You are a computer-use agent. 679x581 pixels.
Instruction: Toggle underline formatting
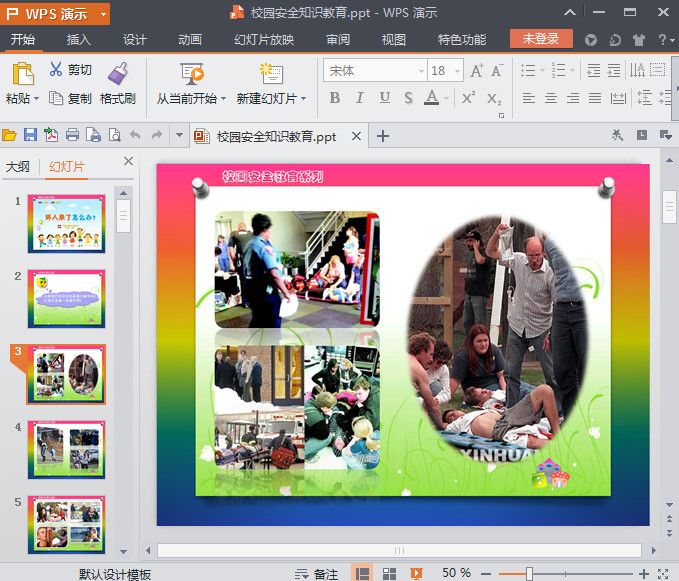[x=384, y=98]
